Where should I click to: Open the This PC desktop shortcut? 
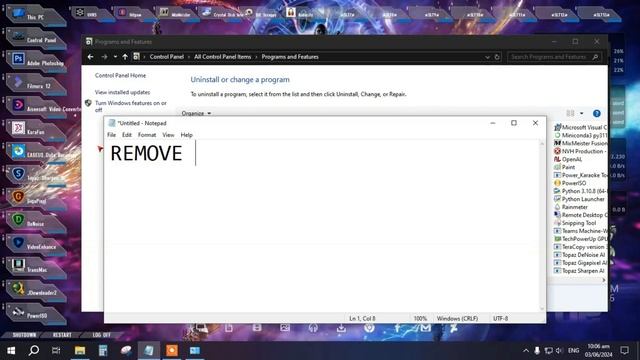[35, 16]
